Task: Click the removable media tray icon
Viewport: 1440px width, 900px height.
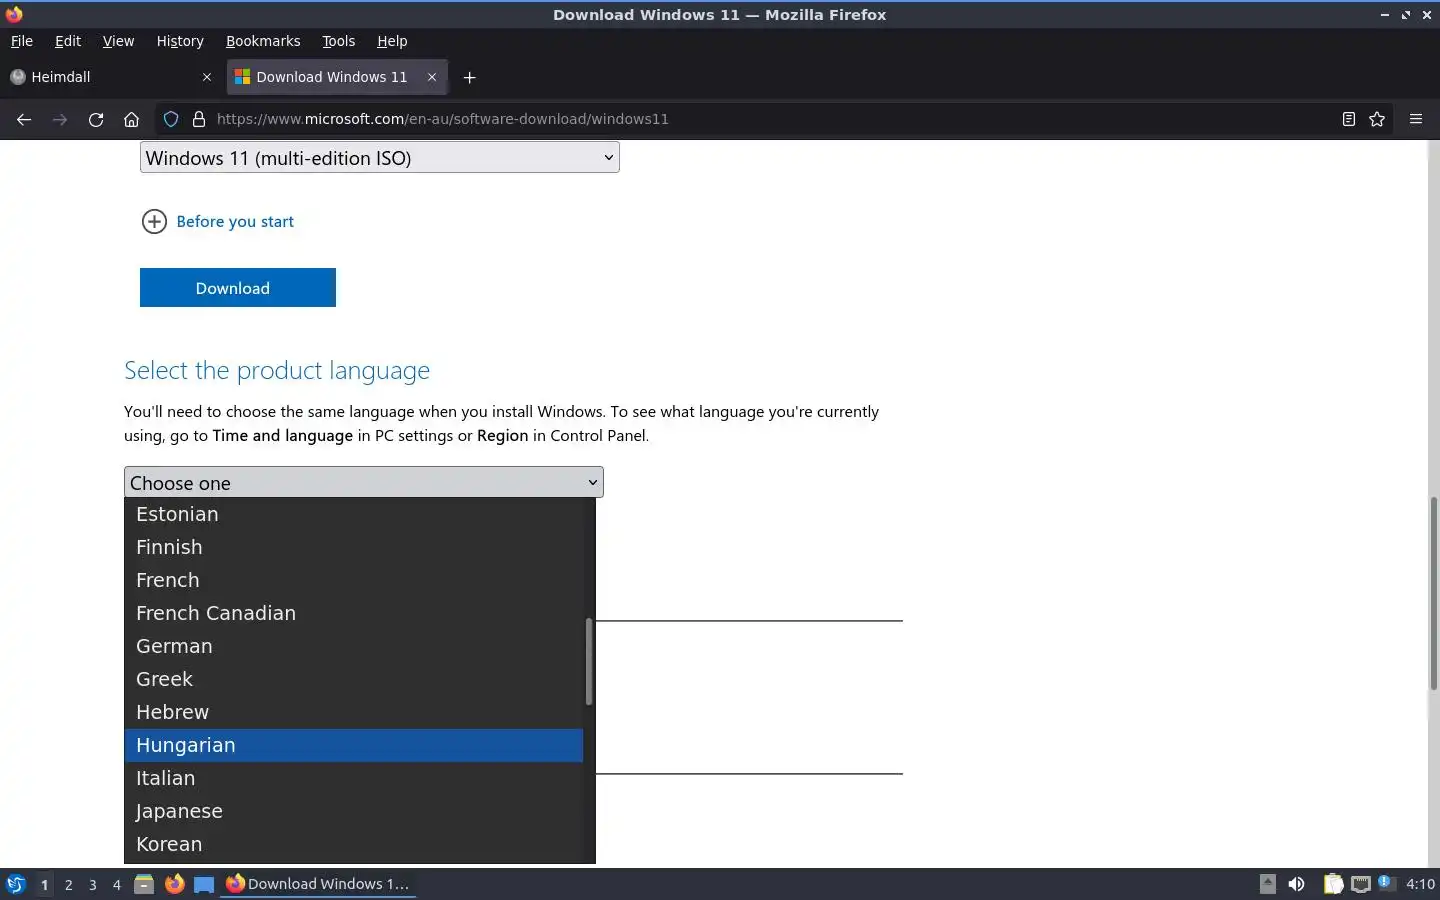Action: pyautogui.click(x=1267, y=884)
